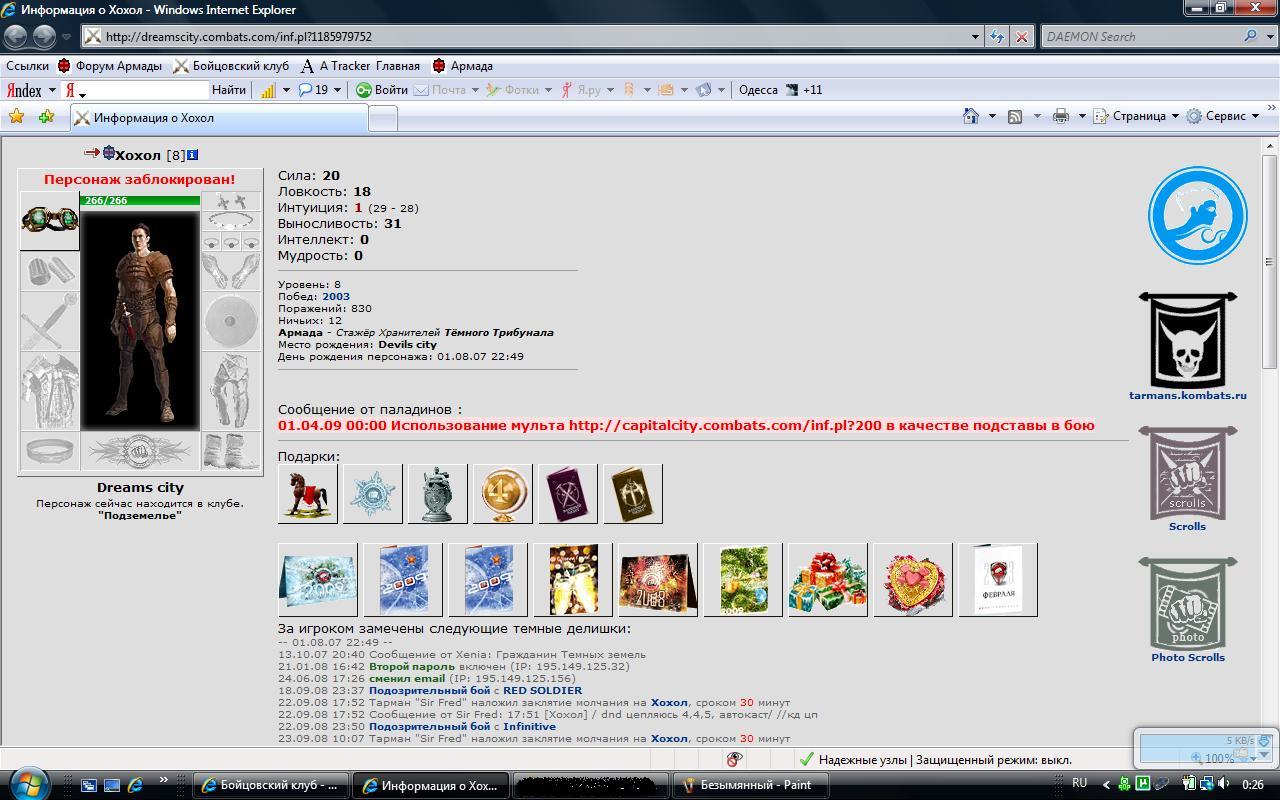This screenshot has width=1280, height=800.
Task: Open the Форум Армады favorites link
Action: [109, 66]
